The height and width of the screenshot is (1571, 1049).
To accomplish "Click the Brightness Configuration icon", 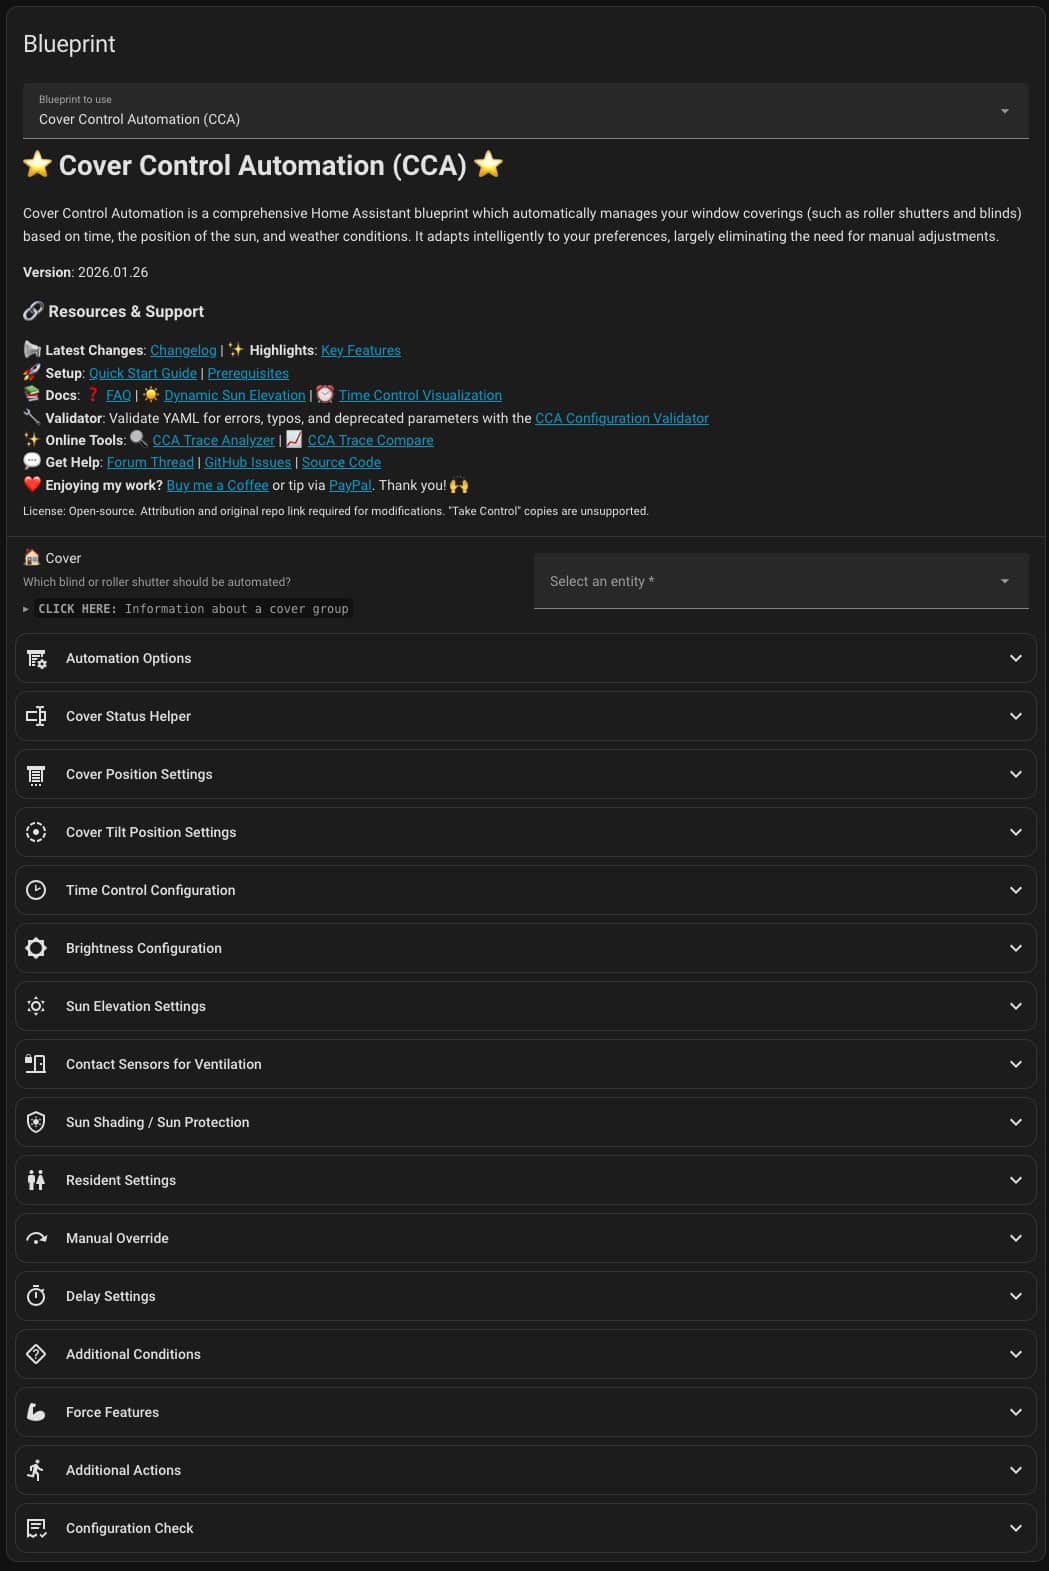I will click(x=36, y=949).
